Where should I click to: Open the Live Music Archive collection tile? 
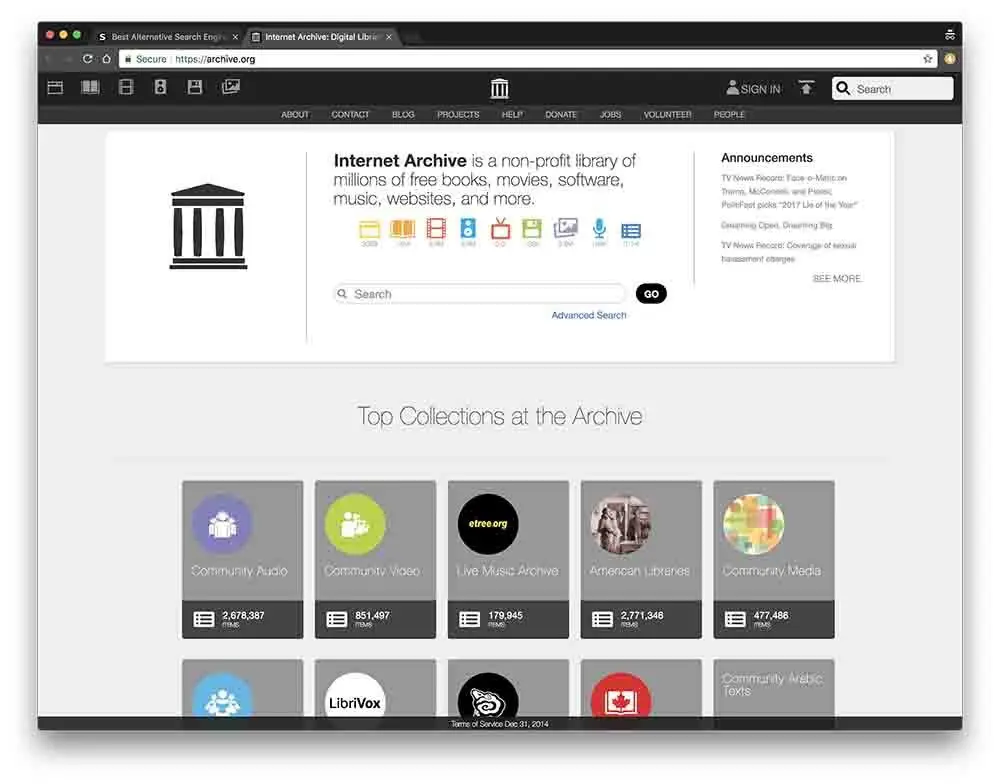(x=508, y=559)
